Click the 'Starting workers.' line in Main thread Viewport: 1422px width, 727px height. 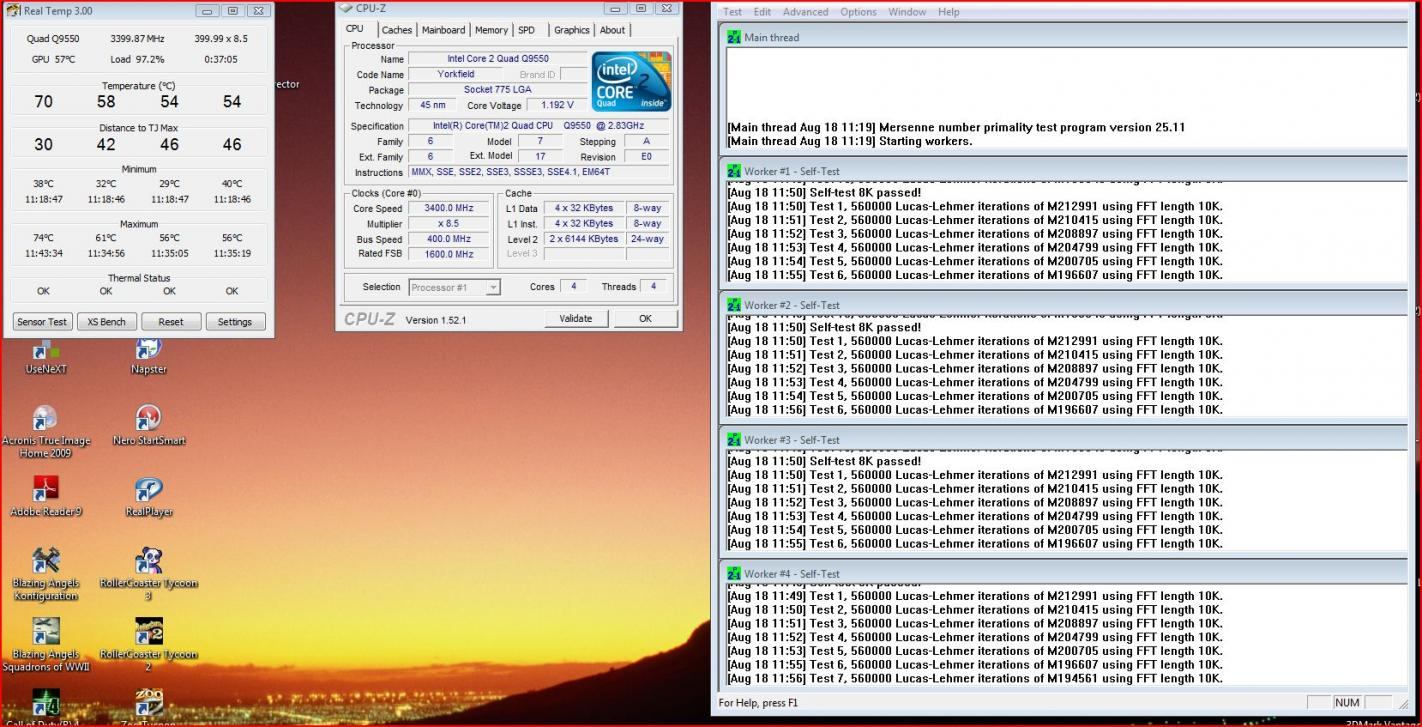[849, 141]
